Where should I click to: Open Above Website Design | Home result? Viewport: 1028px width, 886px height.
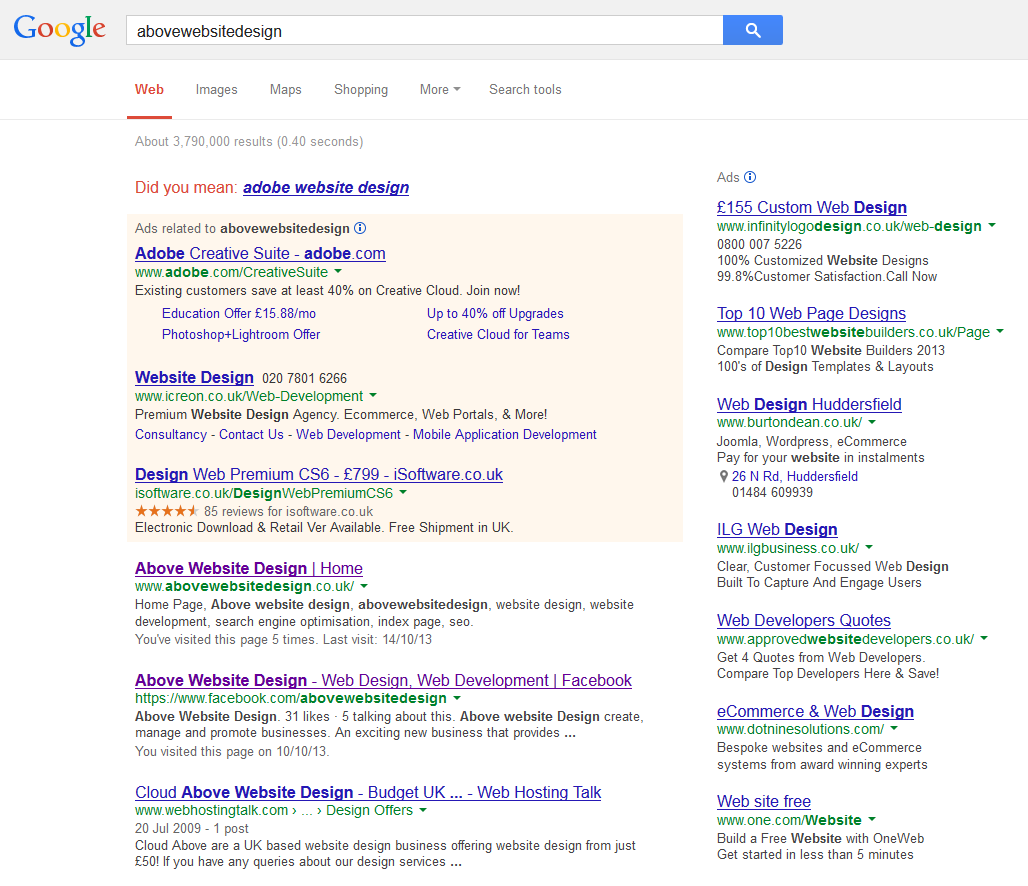pyautogui.click(x=248, y=569)
